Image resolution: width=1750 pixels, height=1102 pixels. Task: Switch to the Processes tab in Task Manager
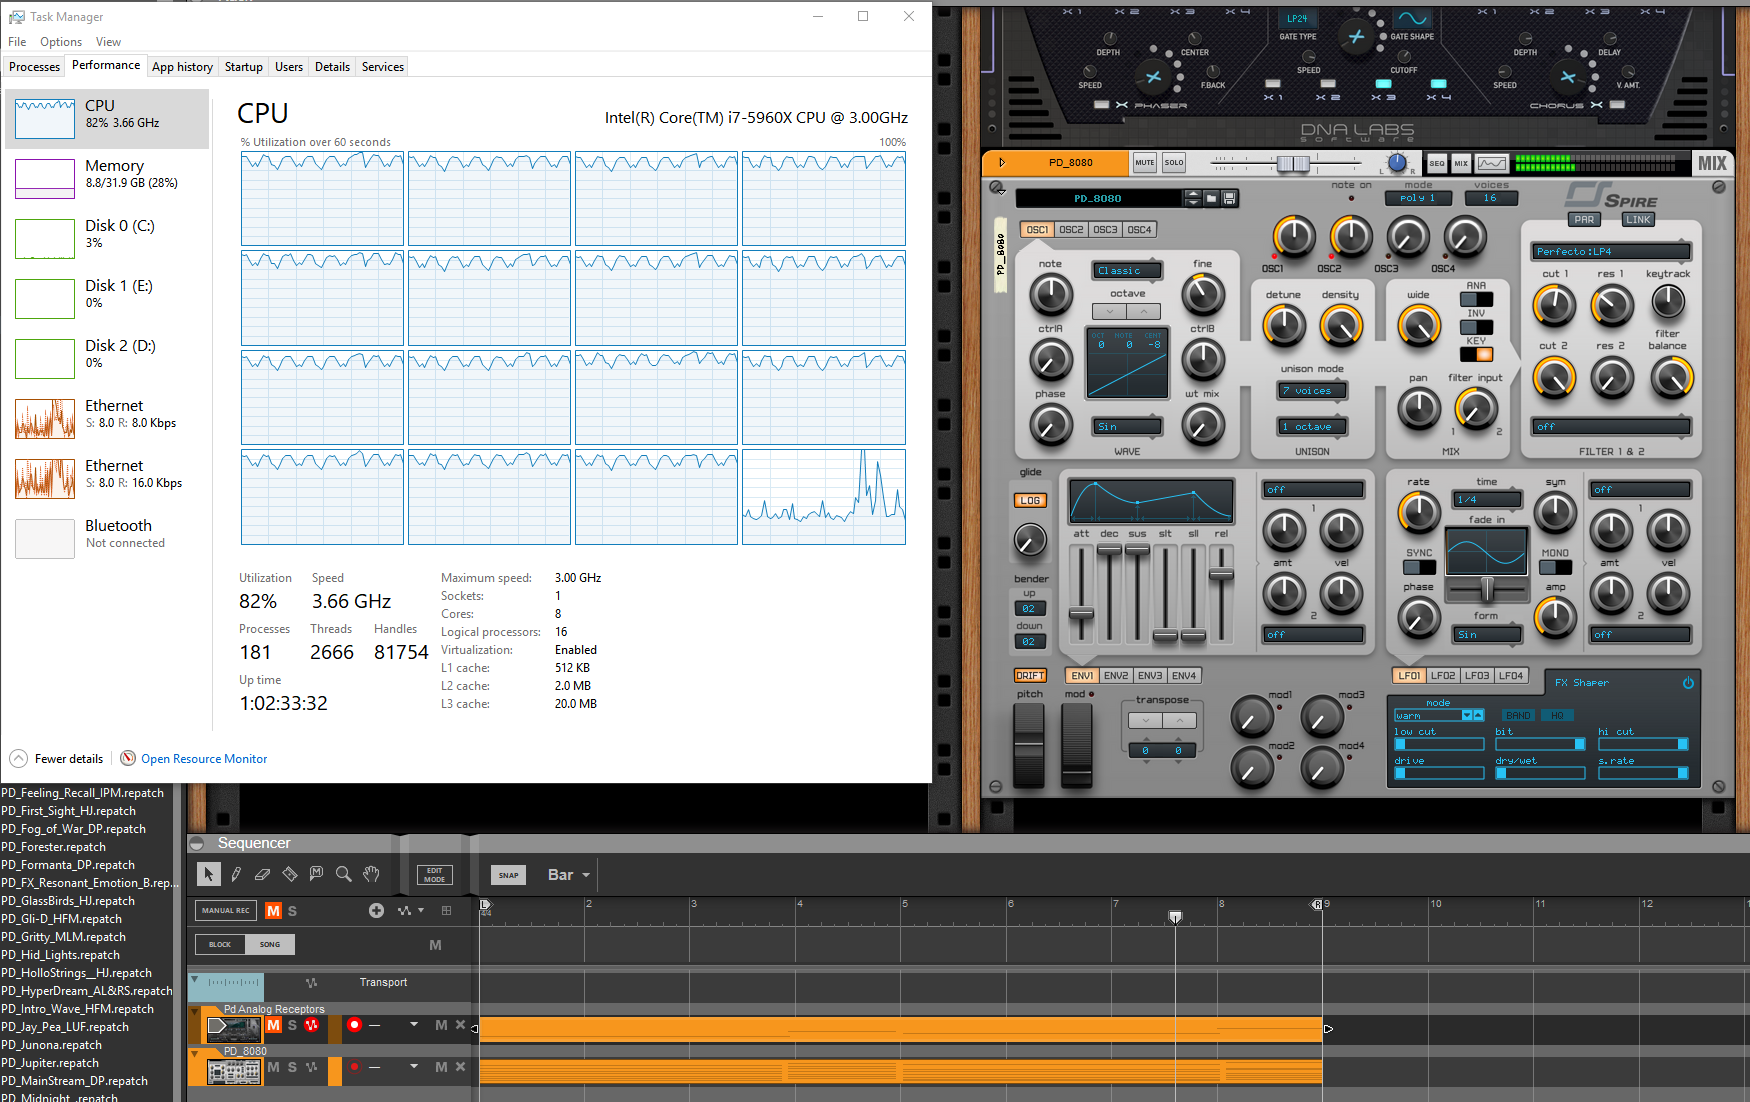click(34, 66)
